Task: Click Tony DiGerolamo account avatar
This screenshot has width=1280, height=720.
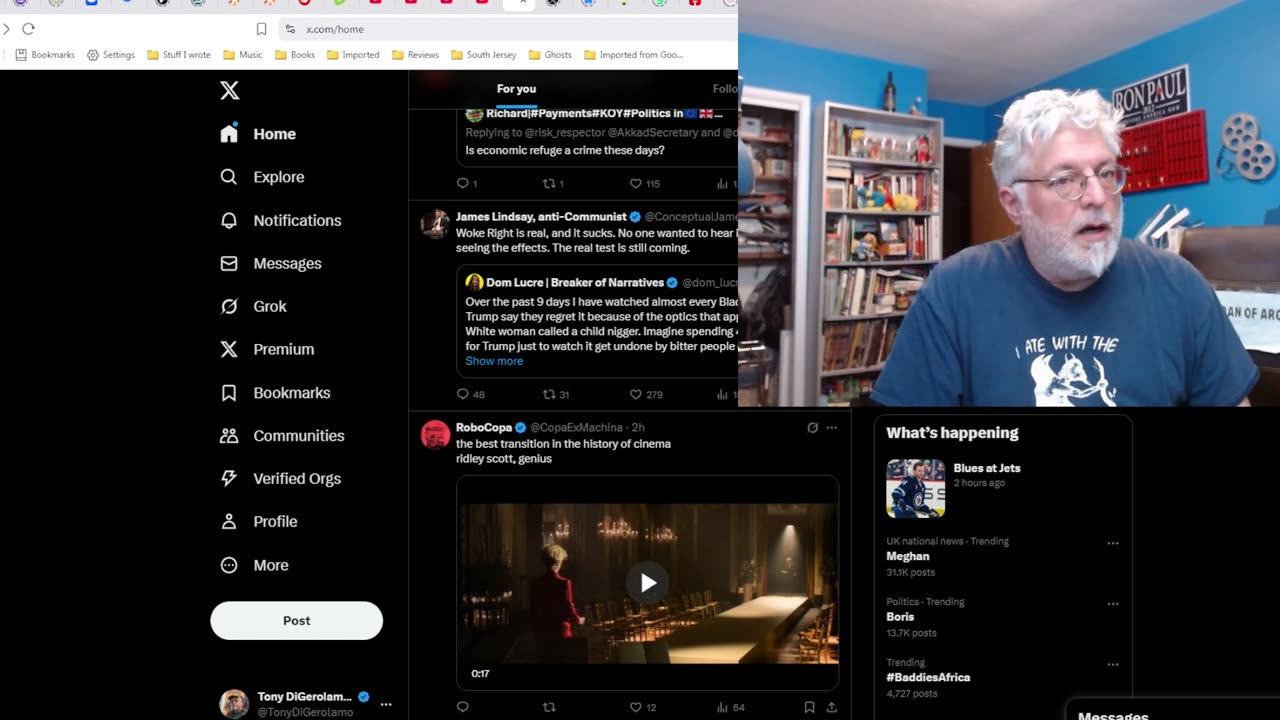Action: pos(234,704)
